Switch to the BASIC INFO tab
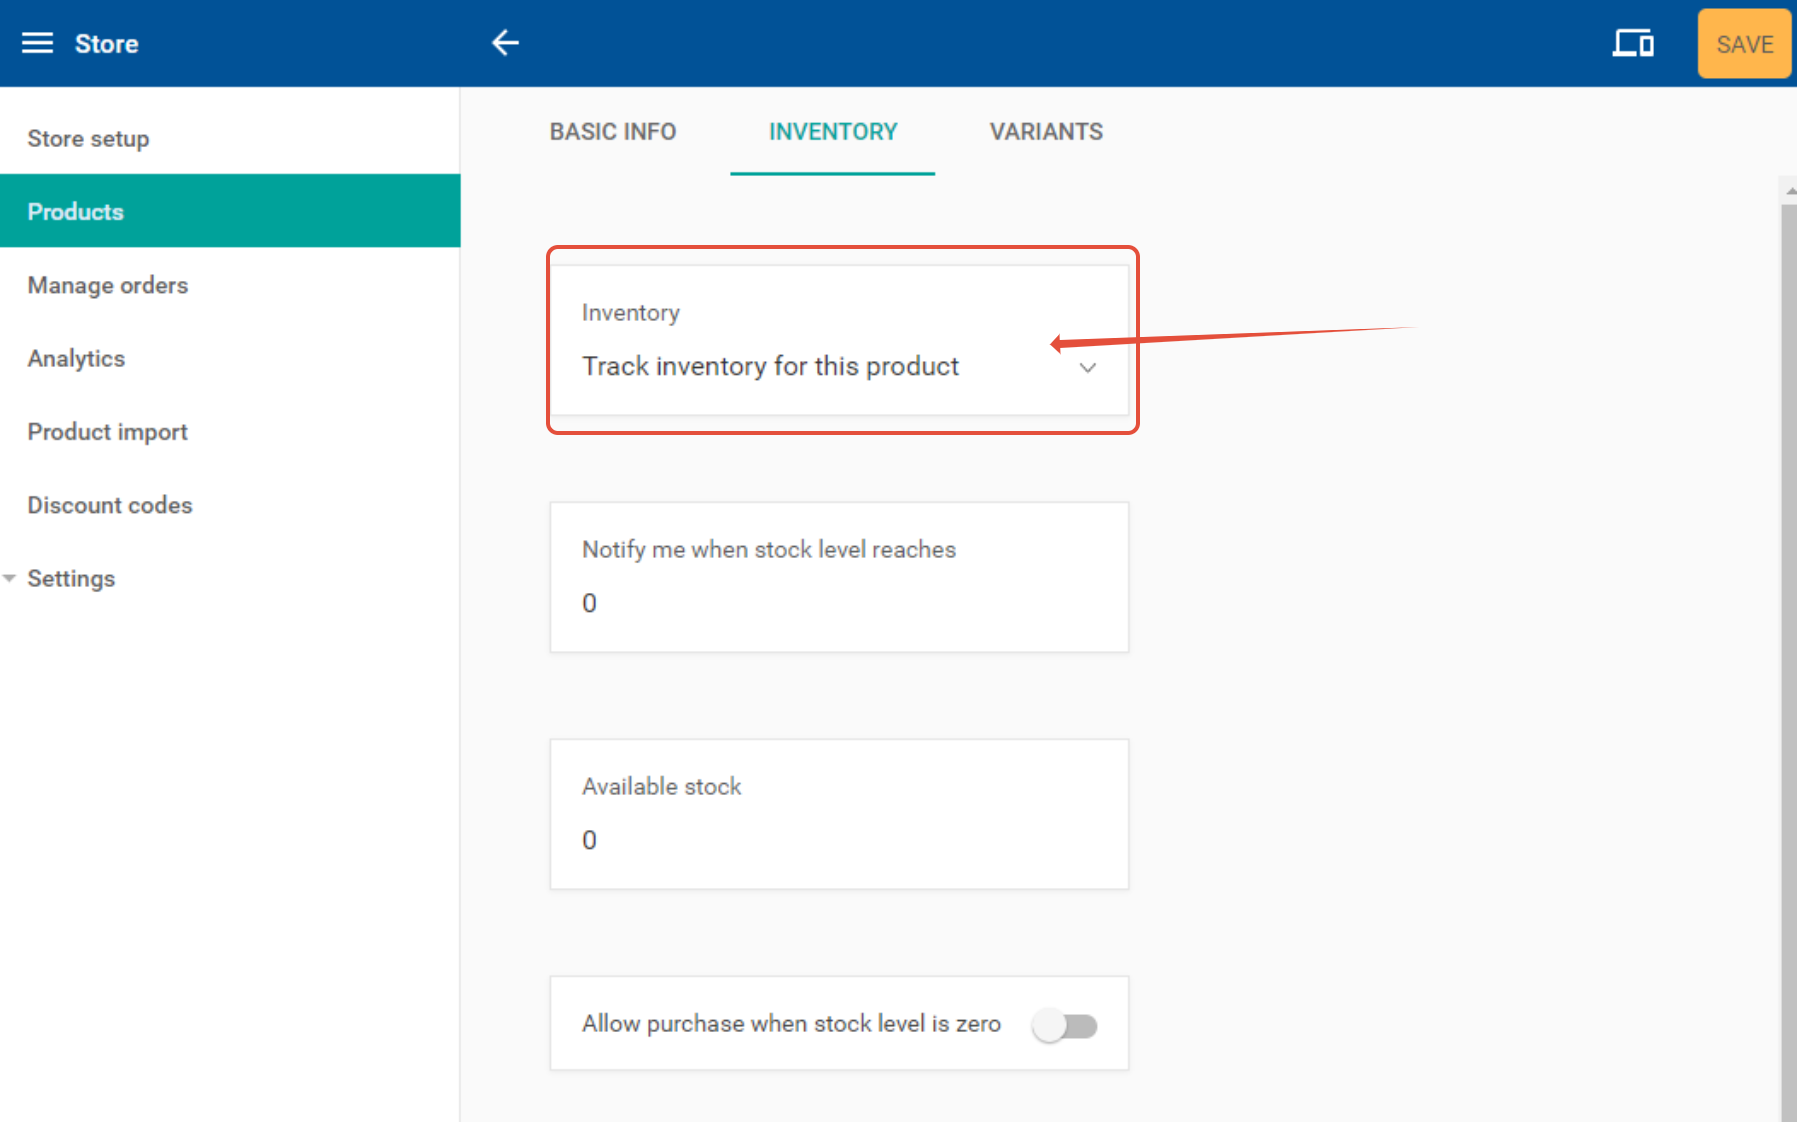The height and width of the screenshot is (1122, 1797). coord(613,132)
